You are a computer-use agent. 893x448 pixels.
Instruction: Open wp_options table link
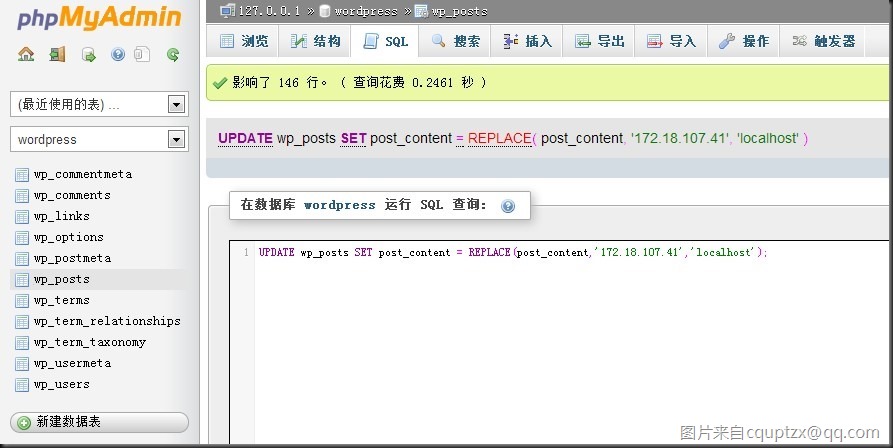[x=68, y=237]
